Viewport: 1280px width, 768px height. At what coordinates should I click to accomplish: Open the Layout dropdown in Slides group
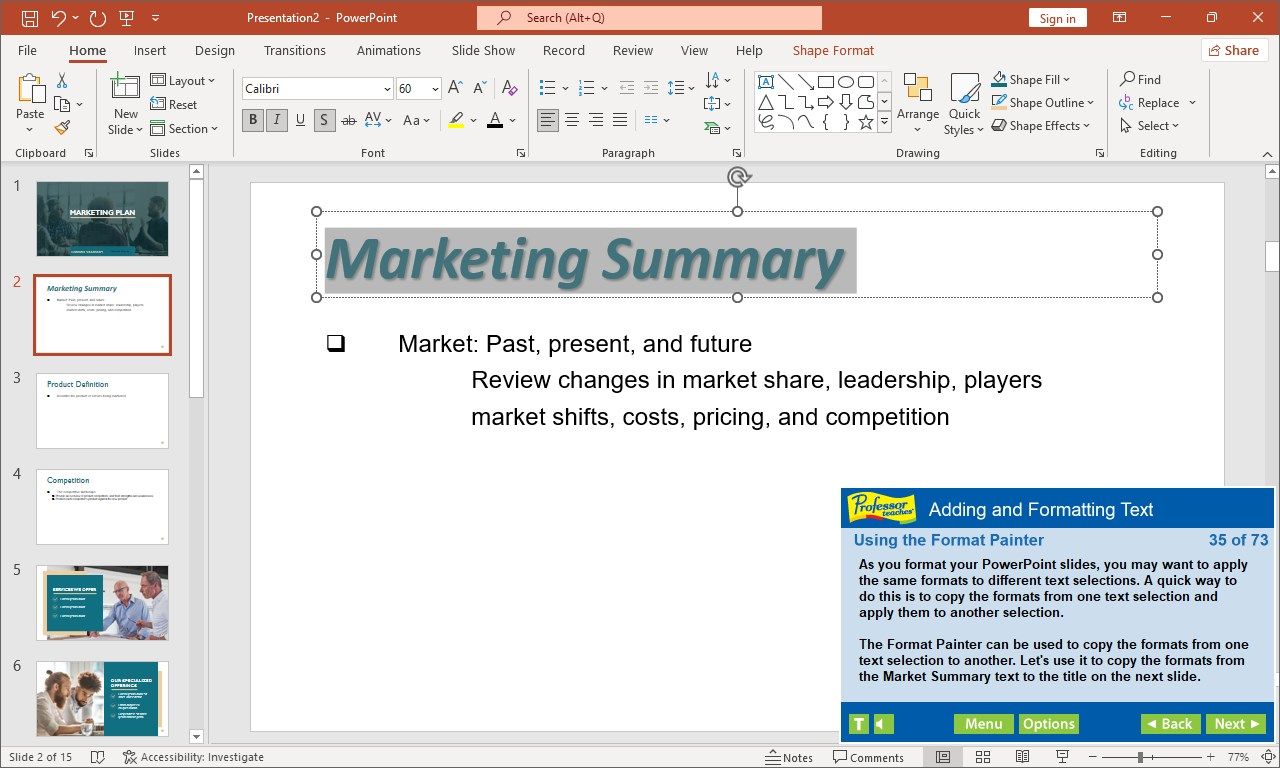coord(182,81)
